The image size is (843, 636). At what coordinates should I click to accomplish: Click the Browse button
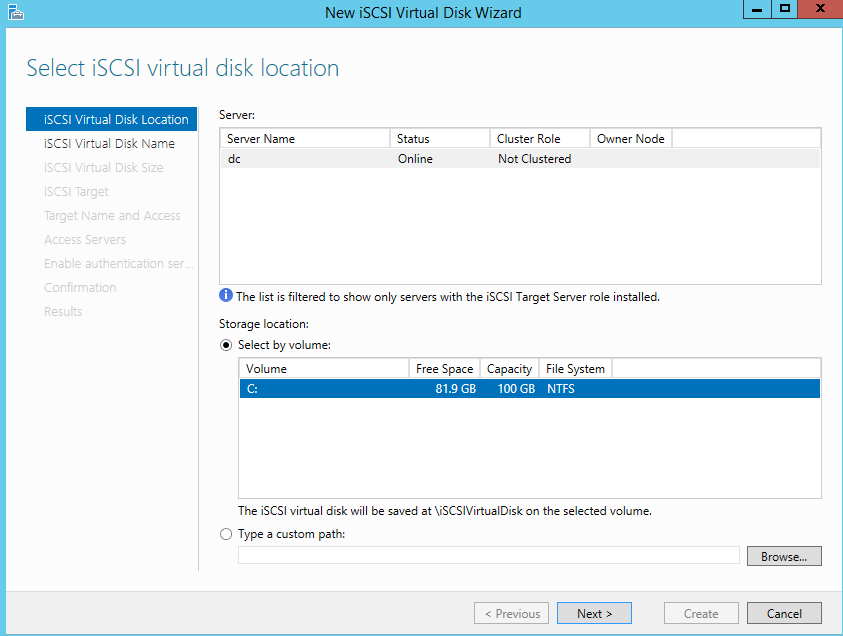click(784, 556)
